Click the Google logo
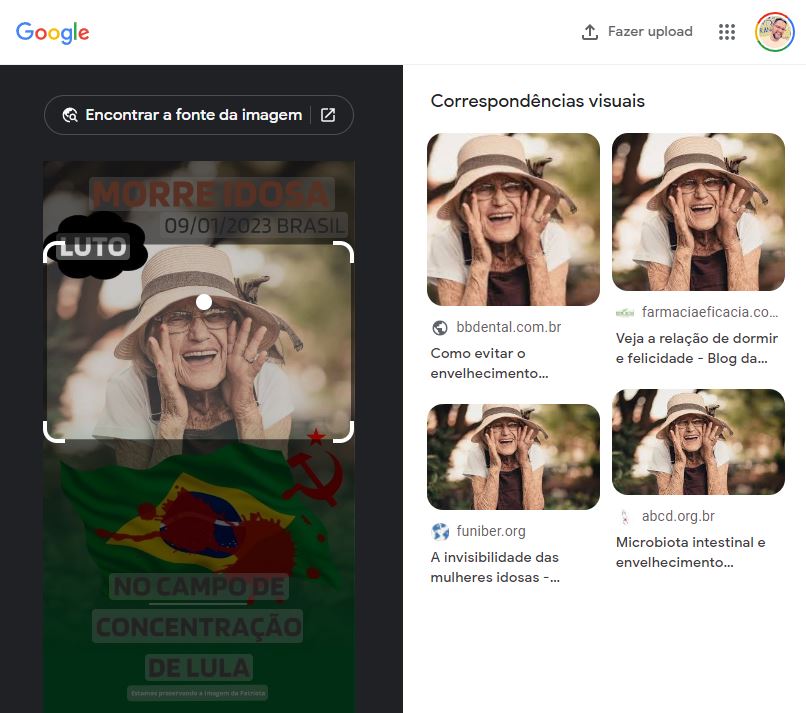The height and width of the screenshot is (713, 806). [x=52, y=32]
